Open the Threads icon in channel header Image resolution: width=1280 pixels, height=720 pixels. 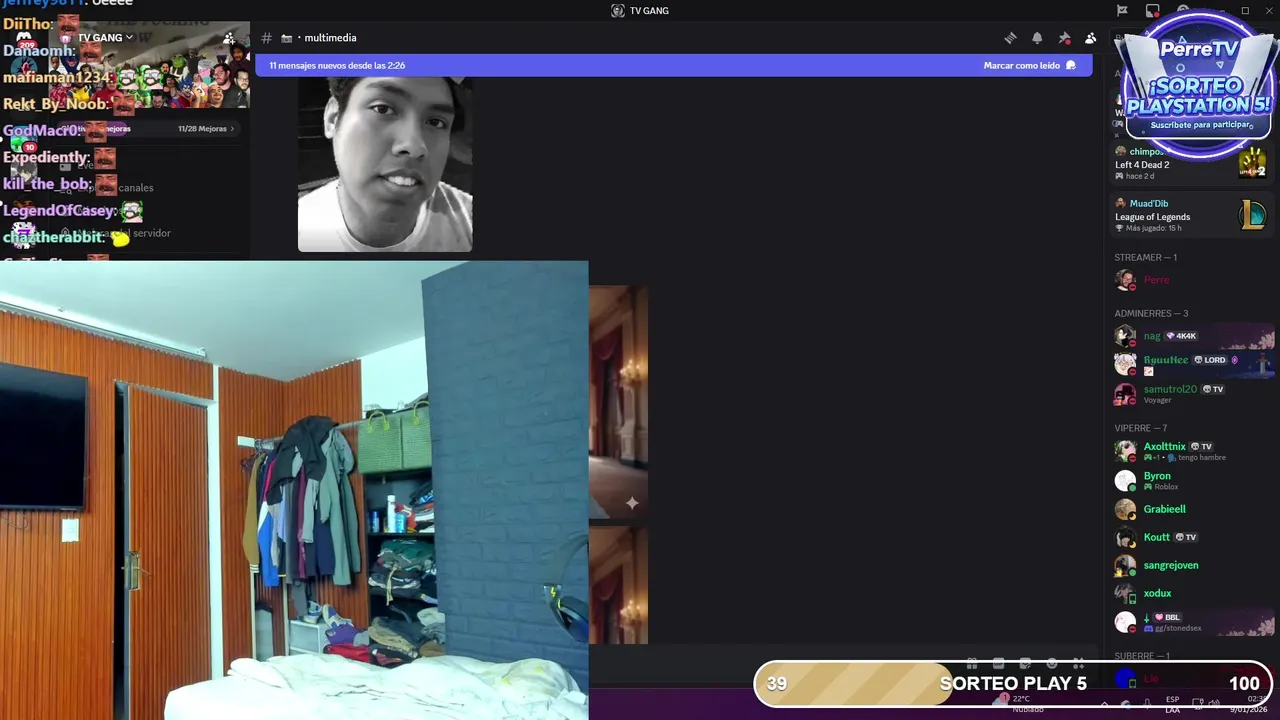[1010, 38]
